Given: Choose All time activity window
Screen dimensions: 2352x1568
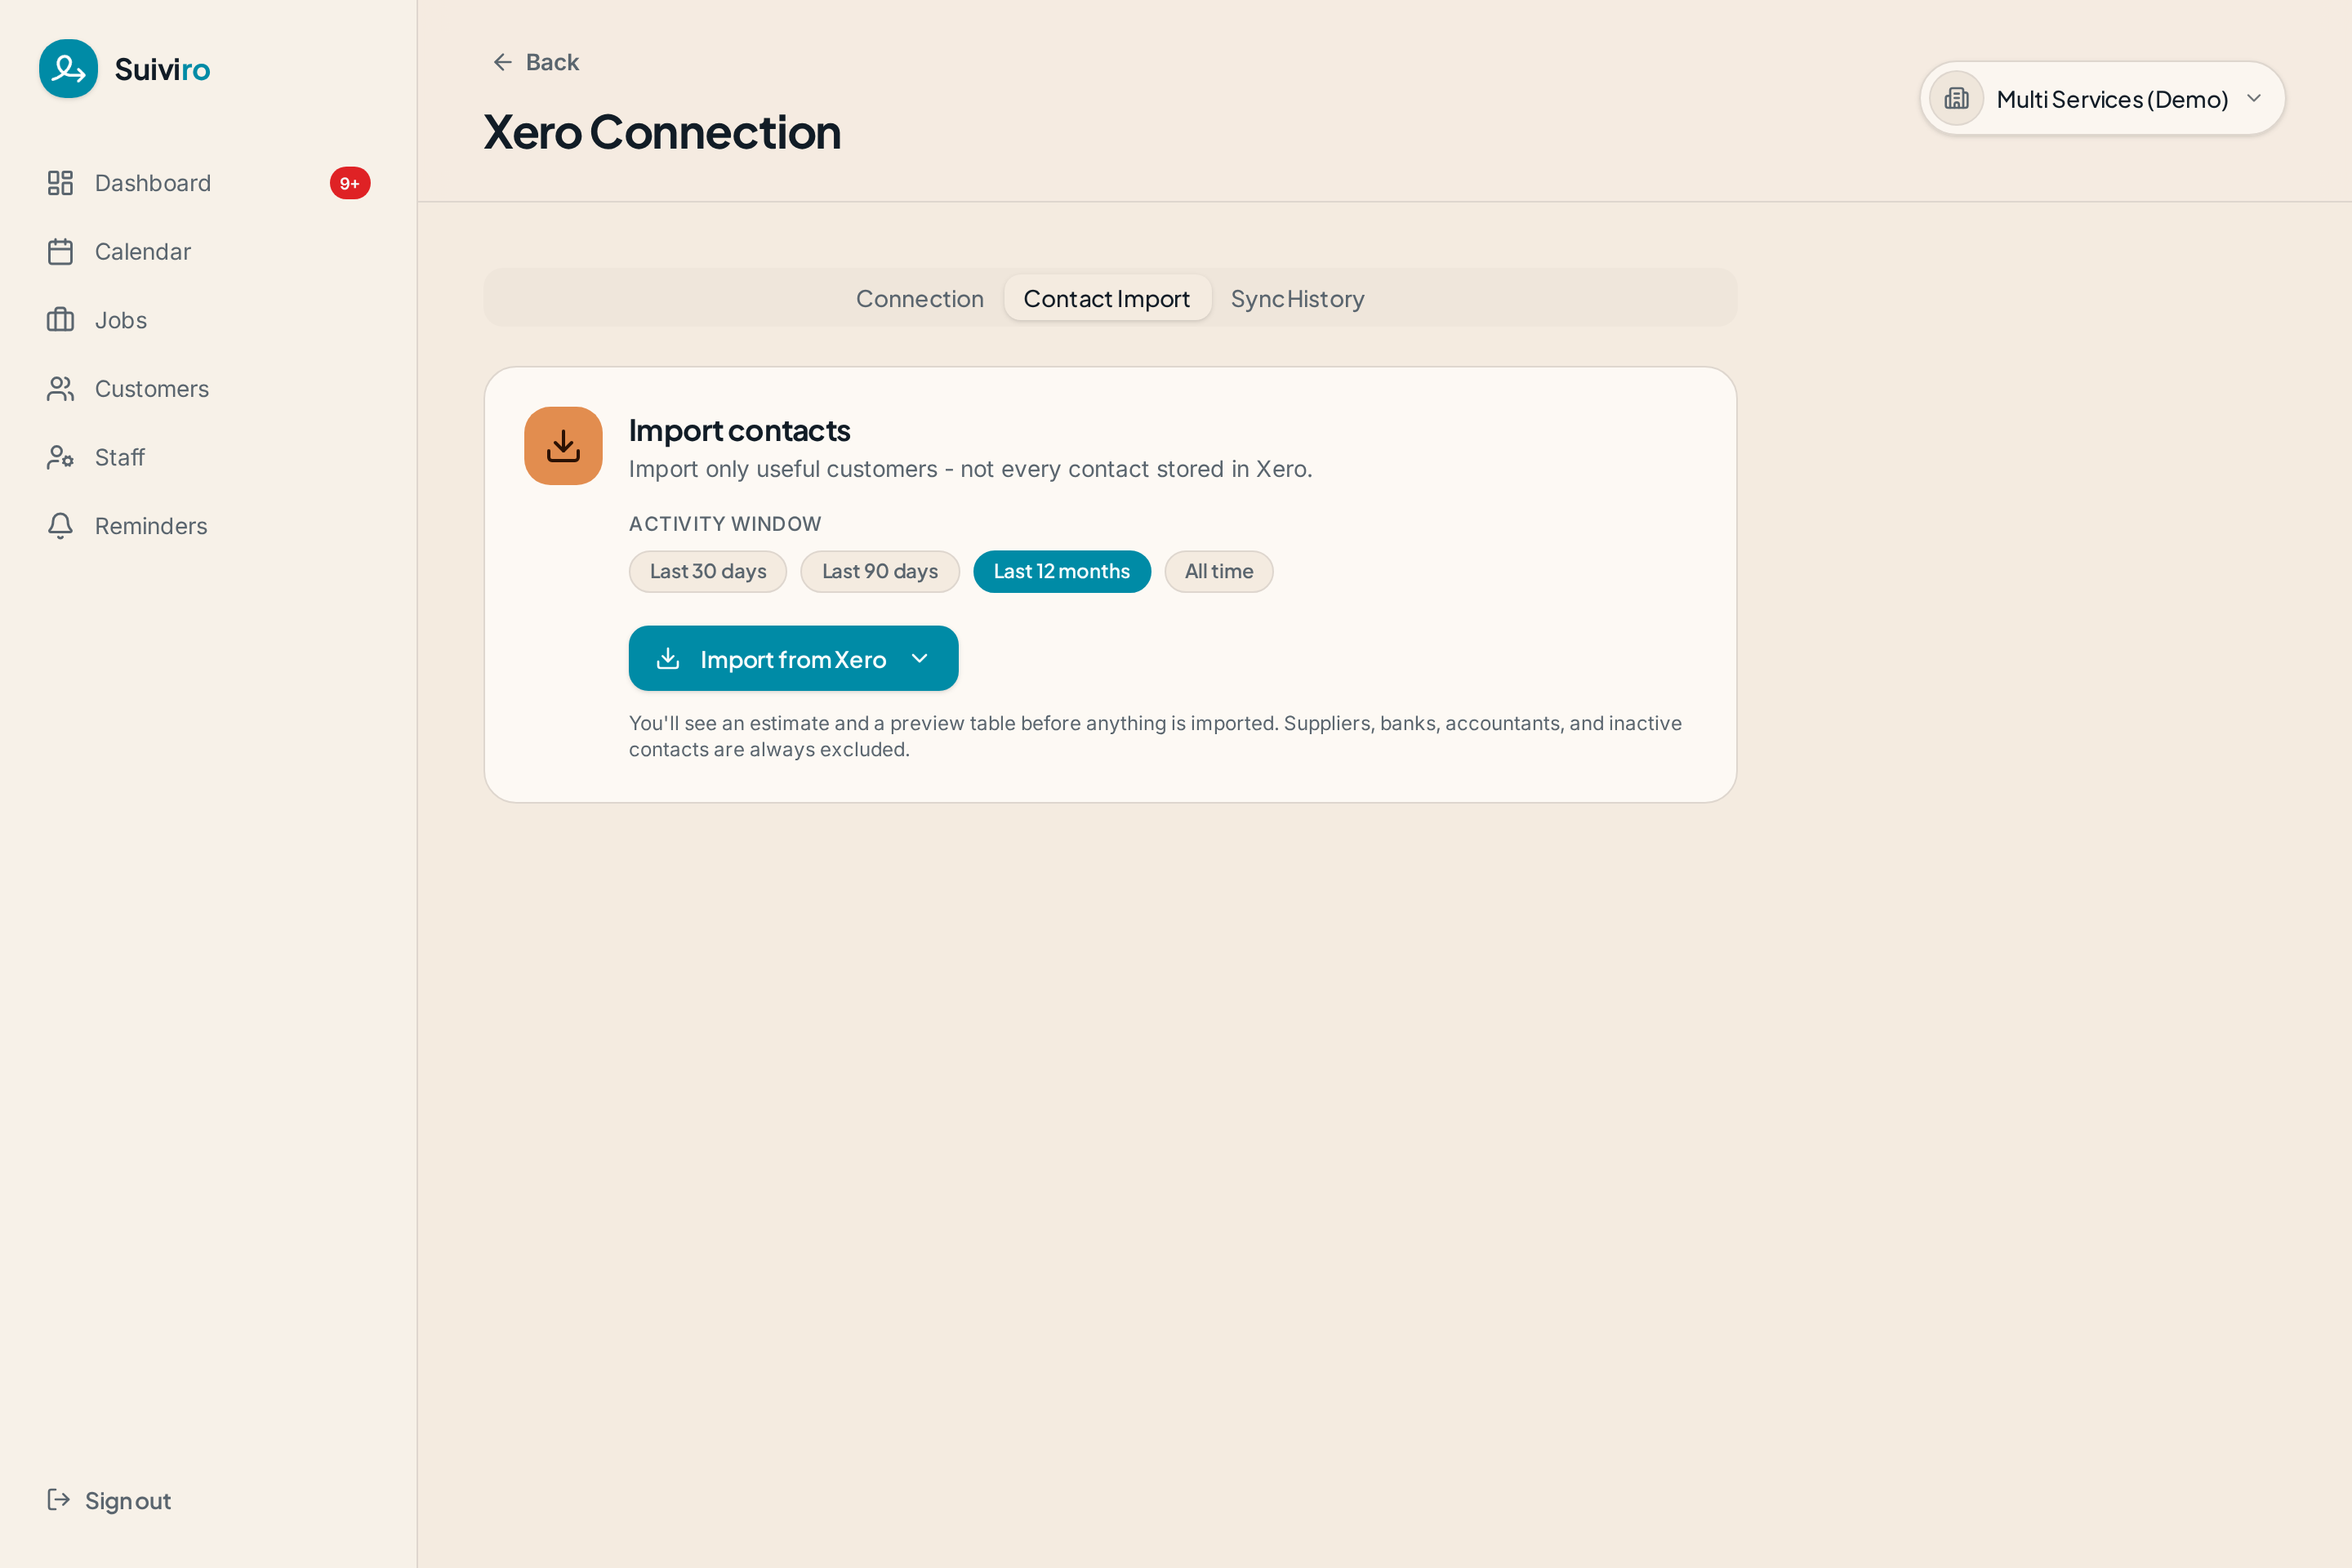Looking at the screenshot, I should (1219, 571).
